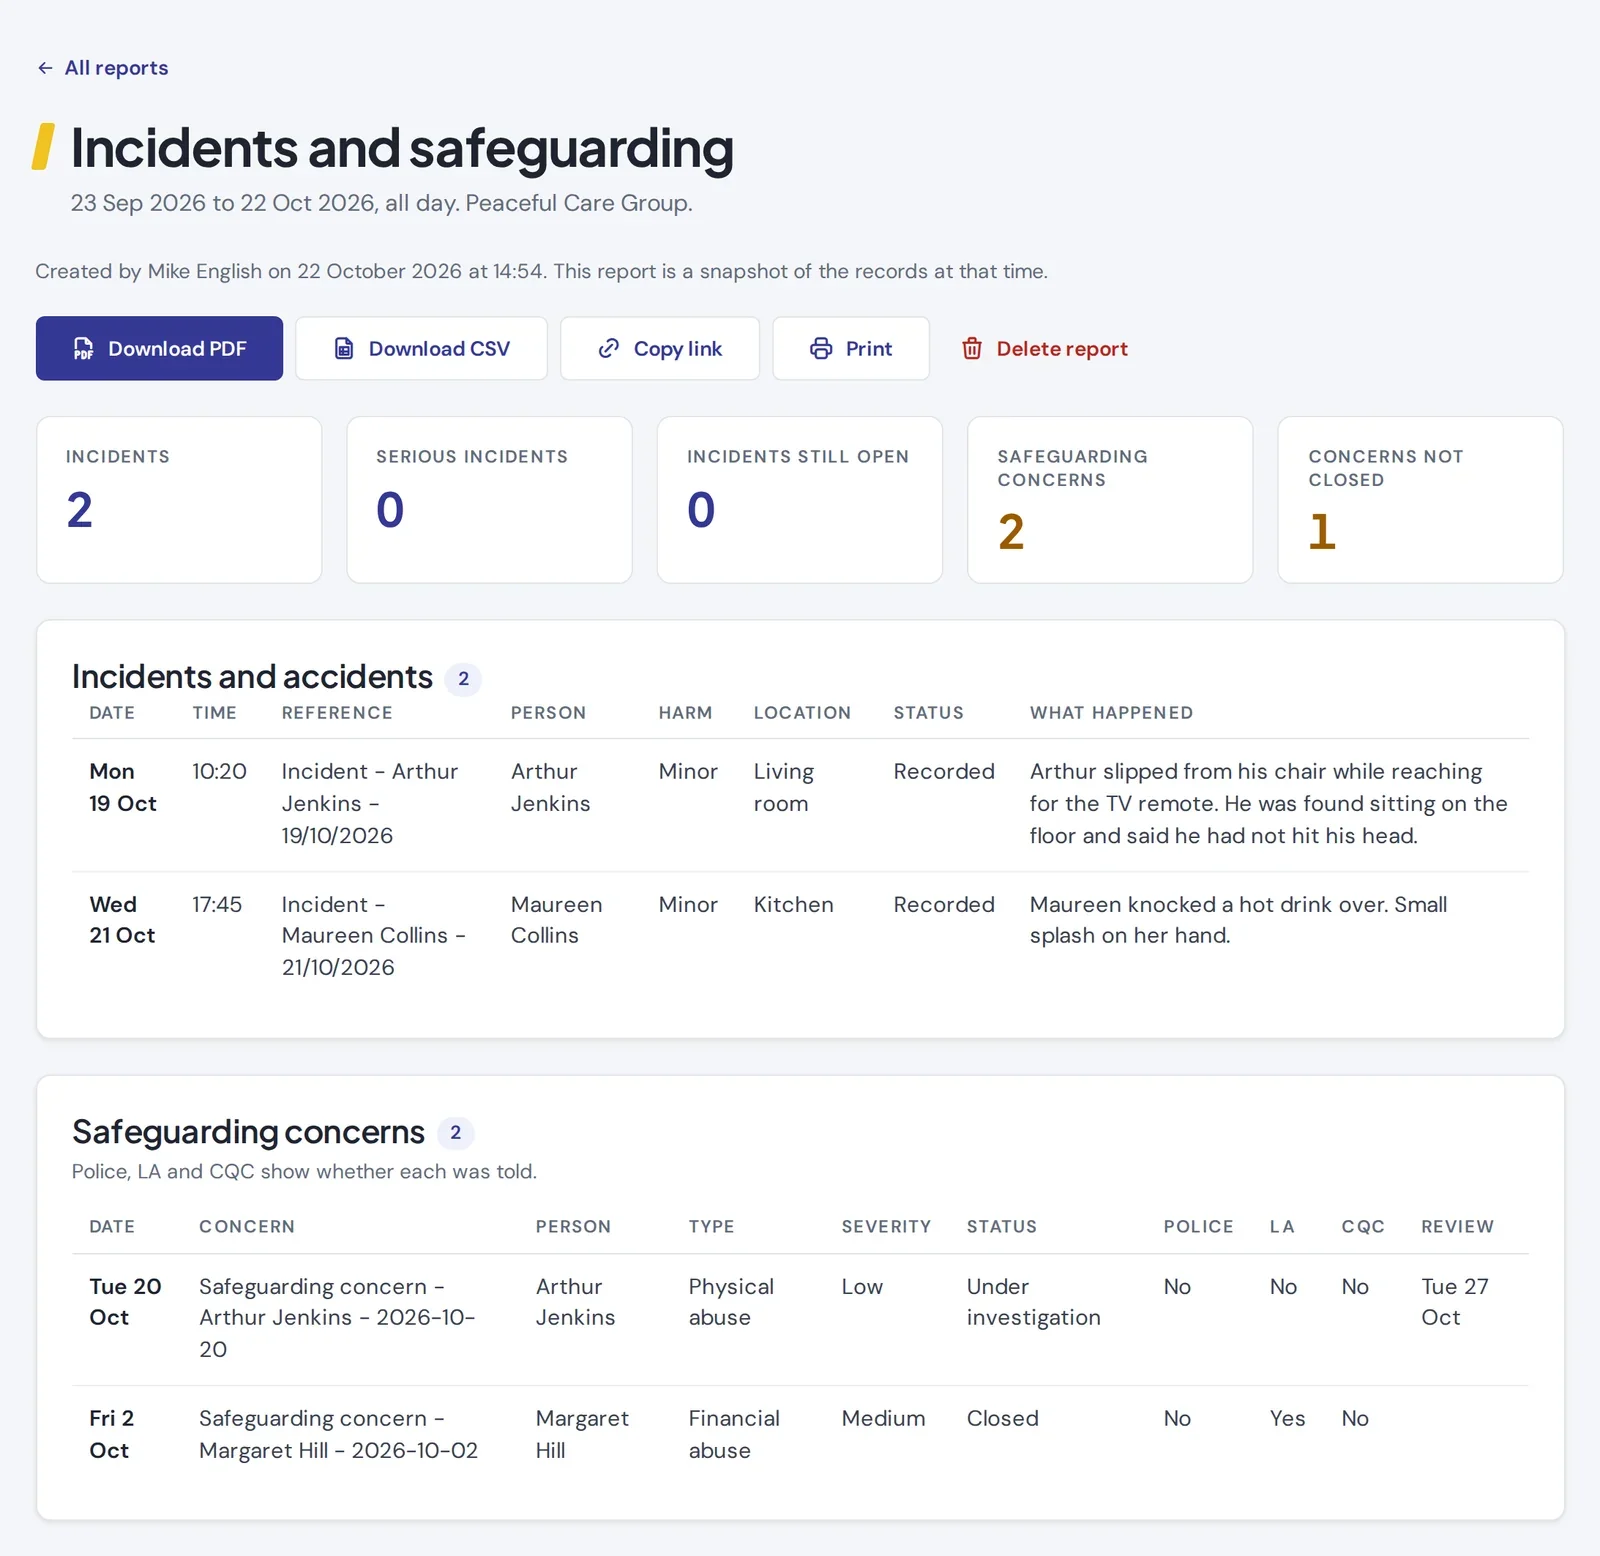Viewport: 1600px width, 1556px height.
Task: Click 'Maureen knocked a hot drink over' description
Action: pos(1239,920)
